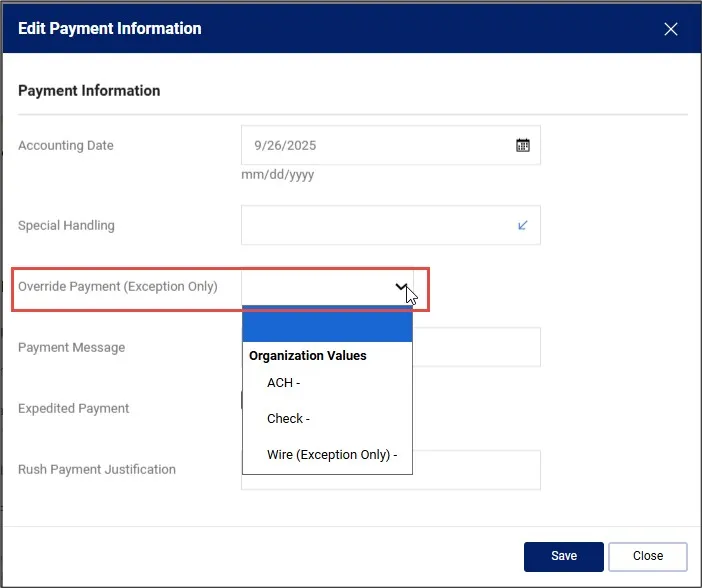This screenshot has height=588, width=702.
Task: Click the Payment Information heading
Action: (x=89, y=90)
